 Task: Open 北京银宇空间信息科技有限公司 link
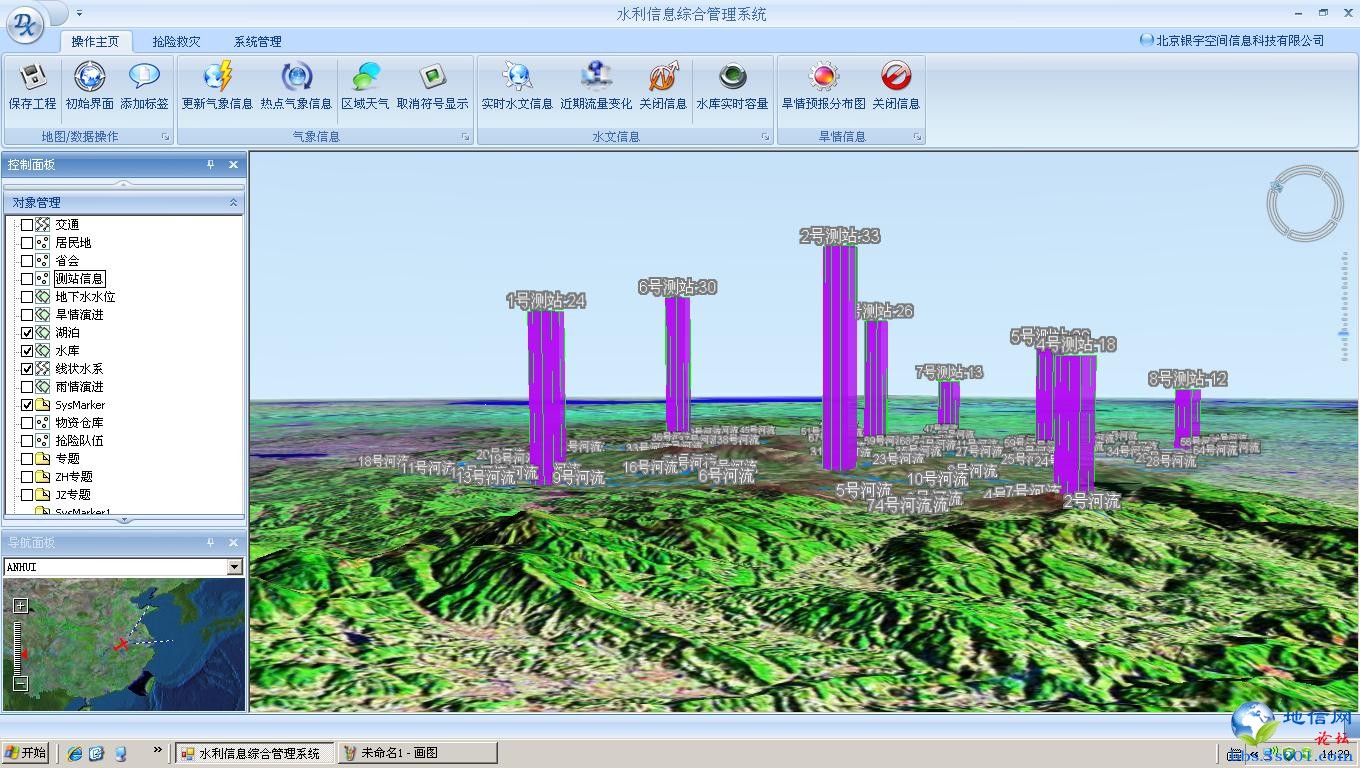1232,41
